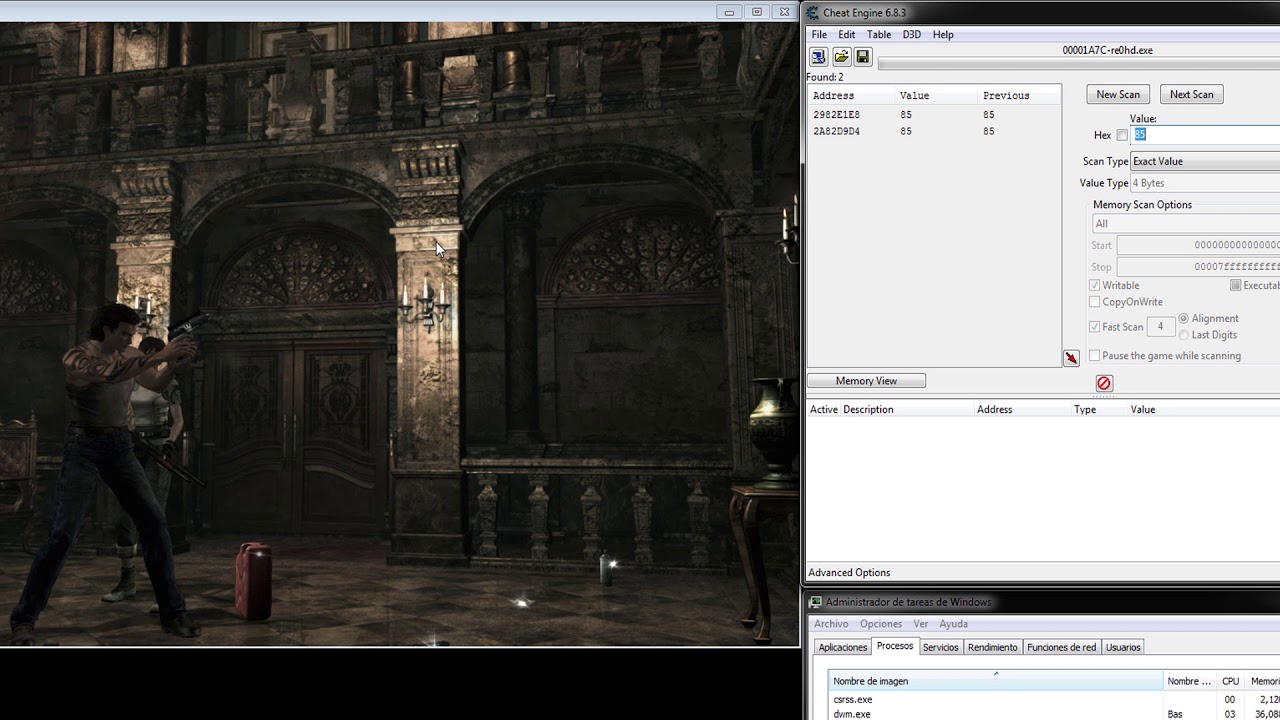The width and height of the screenshot is (1280, 720).
Task: Click the open folder icon in Cheat Engine
Action: tap(841, 57)
